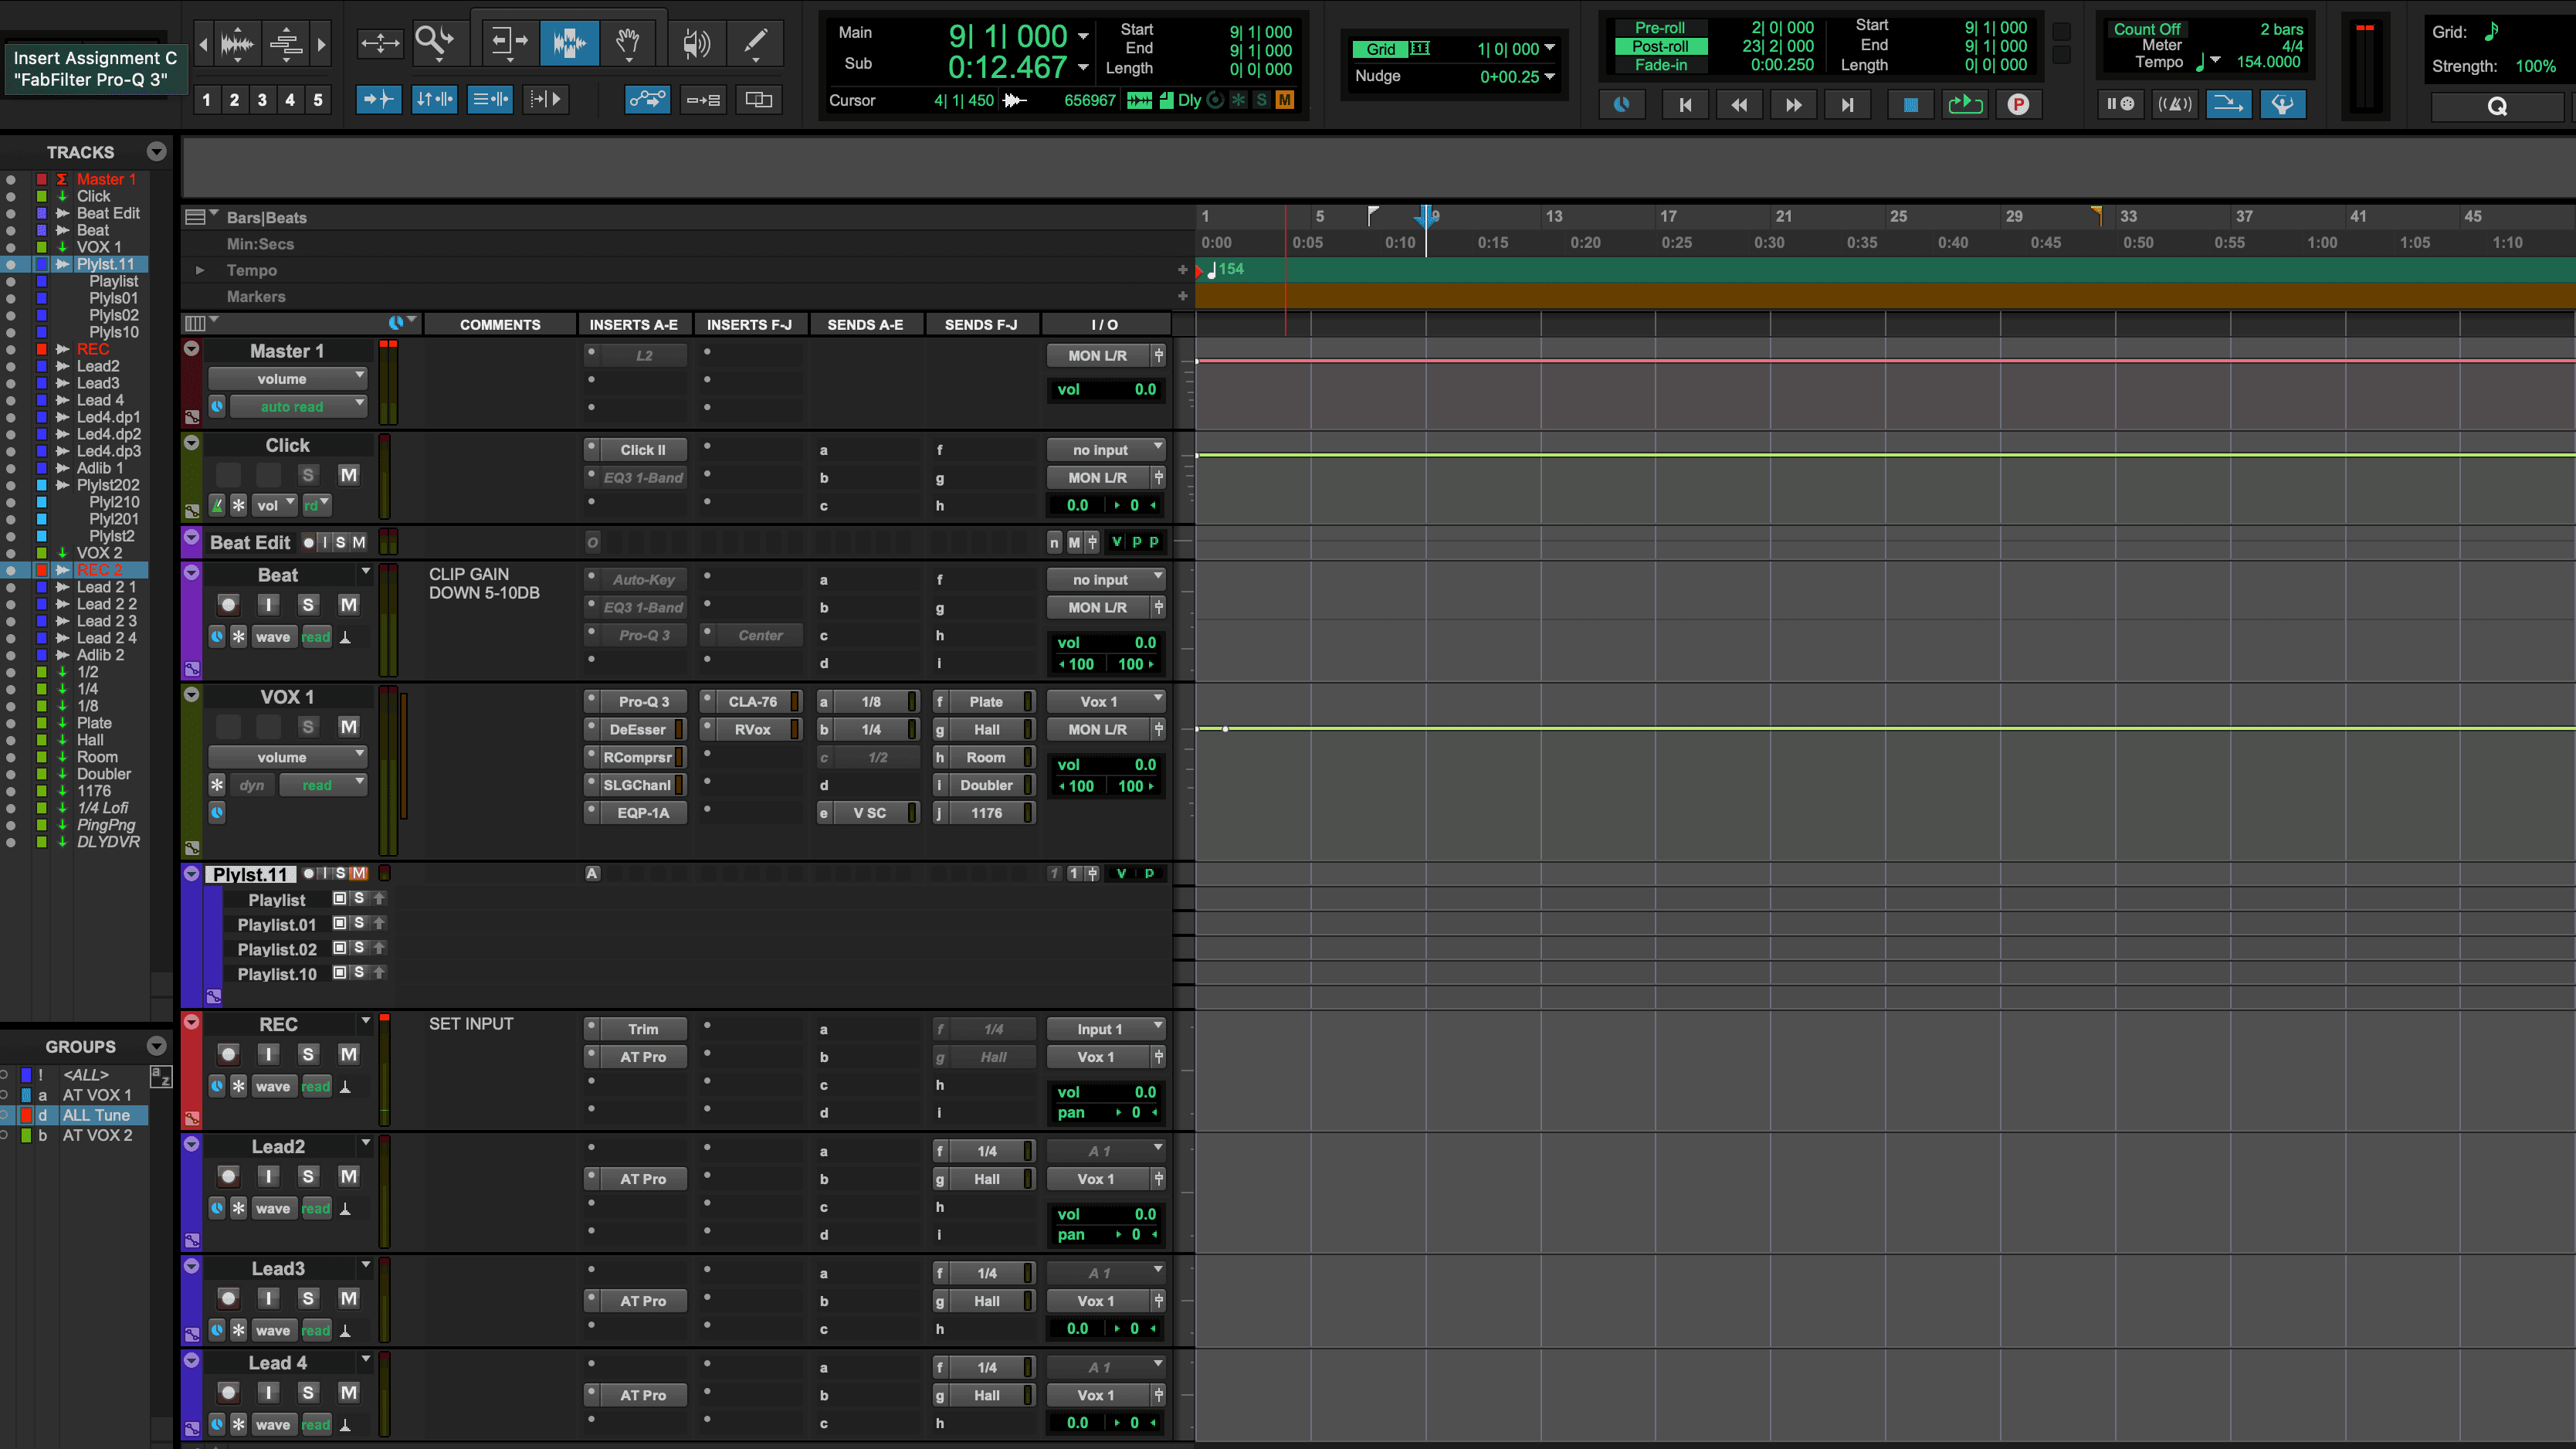Select the Scrubber speaker tool
Screen dimensions: 2576x1449
coord(696,42)
